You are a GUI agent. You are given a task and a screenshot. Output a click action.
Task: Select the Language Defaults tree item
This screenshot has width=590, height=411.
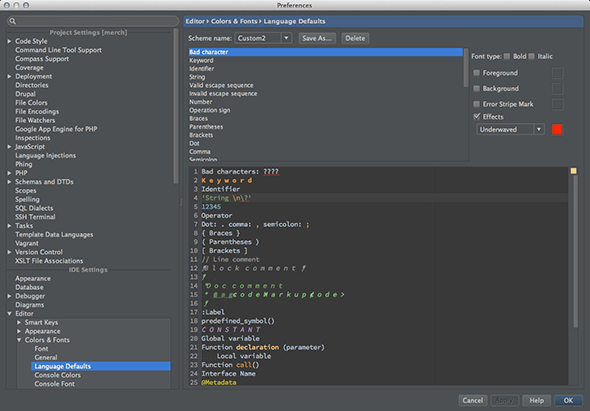click(101, 366)
